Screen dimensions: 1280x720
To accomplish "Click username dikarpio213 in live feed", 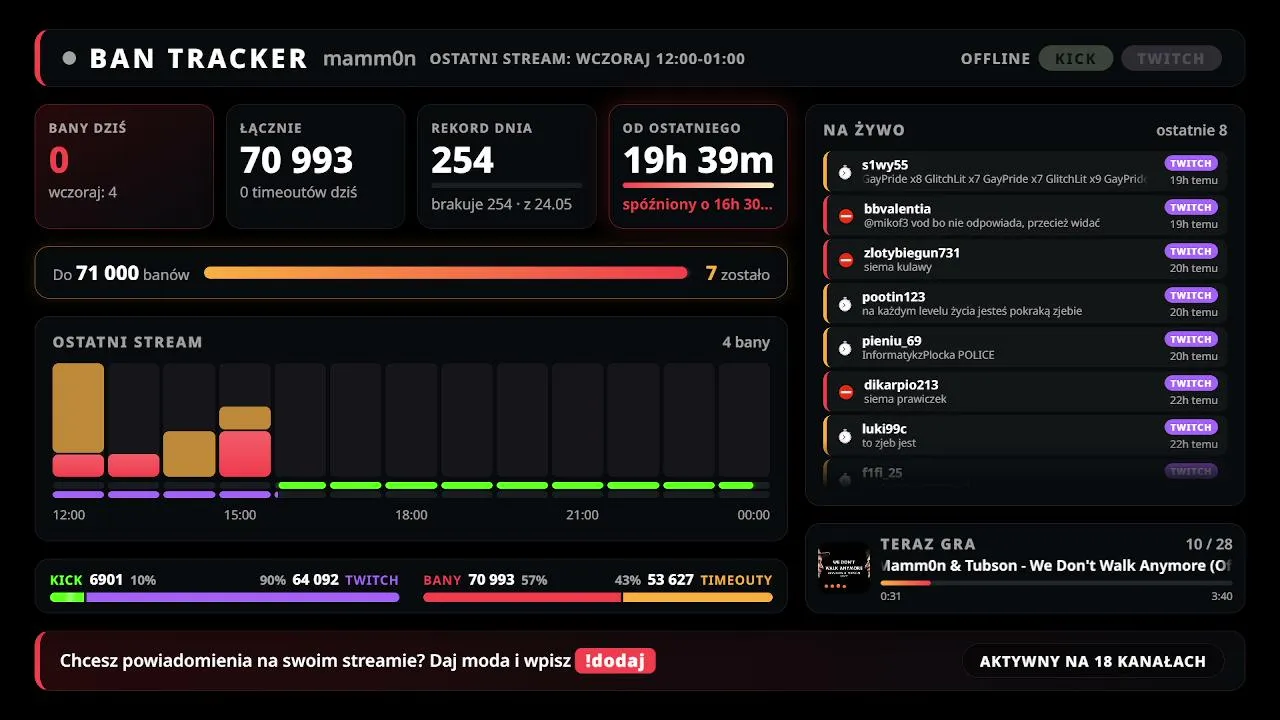I will (900, 385).
